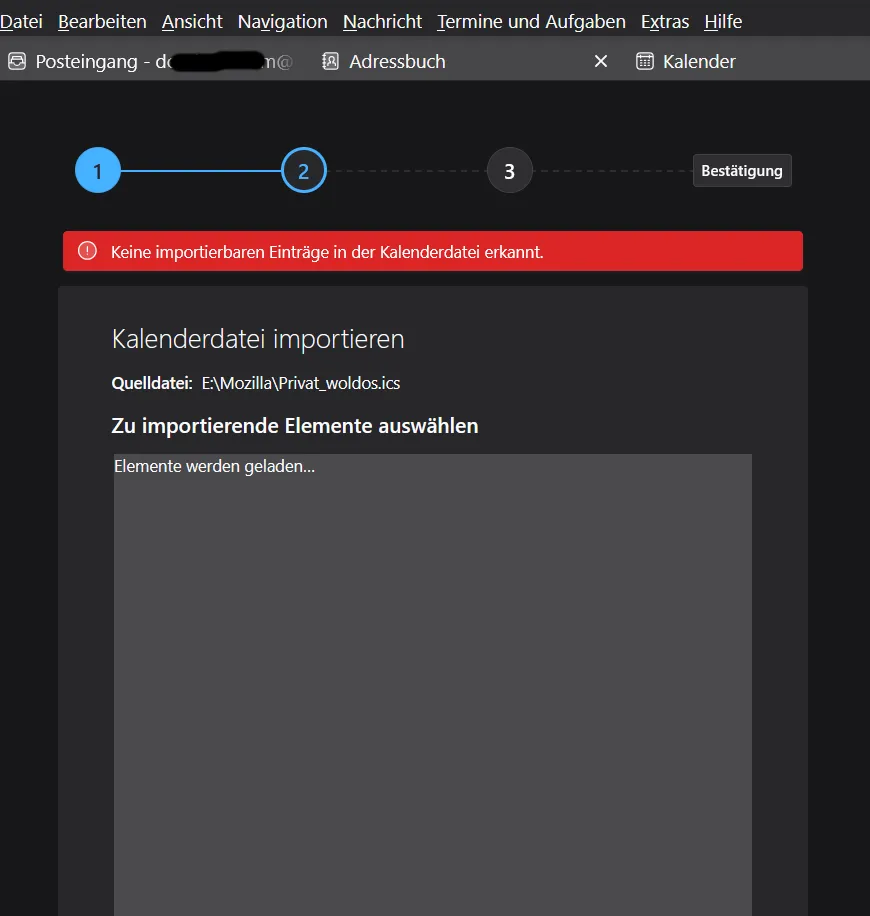Image resolution: width=870 pixels, height=916 pixels.
Task: Select import step 2 circle
Action: (x=304, y=171)
